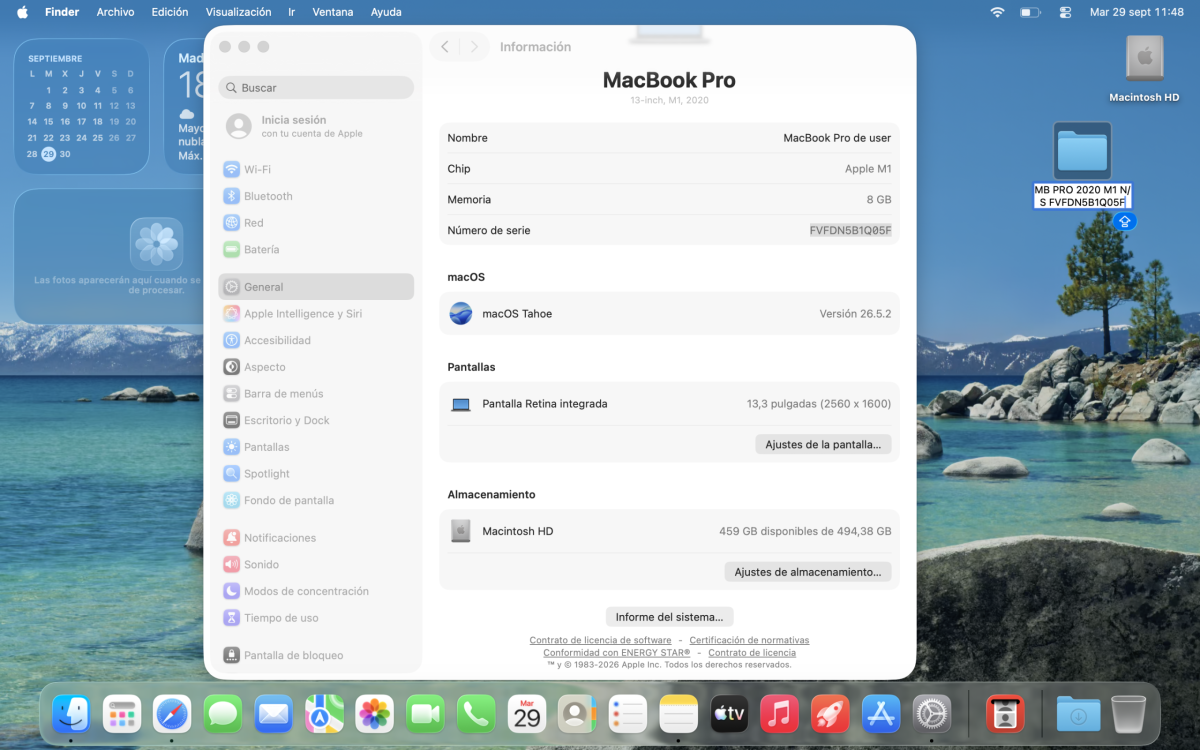Click the MacBook Pro de user name
Screen dimensions: 1200x750
[x=837, y=138]
